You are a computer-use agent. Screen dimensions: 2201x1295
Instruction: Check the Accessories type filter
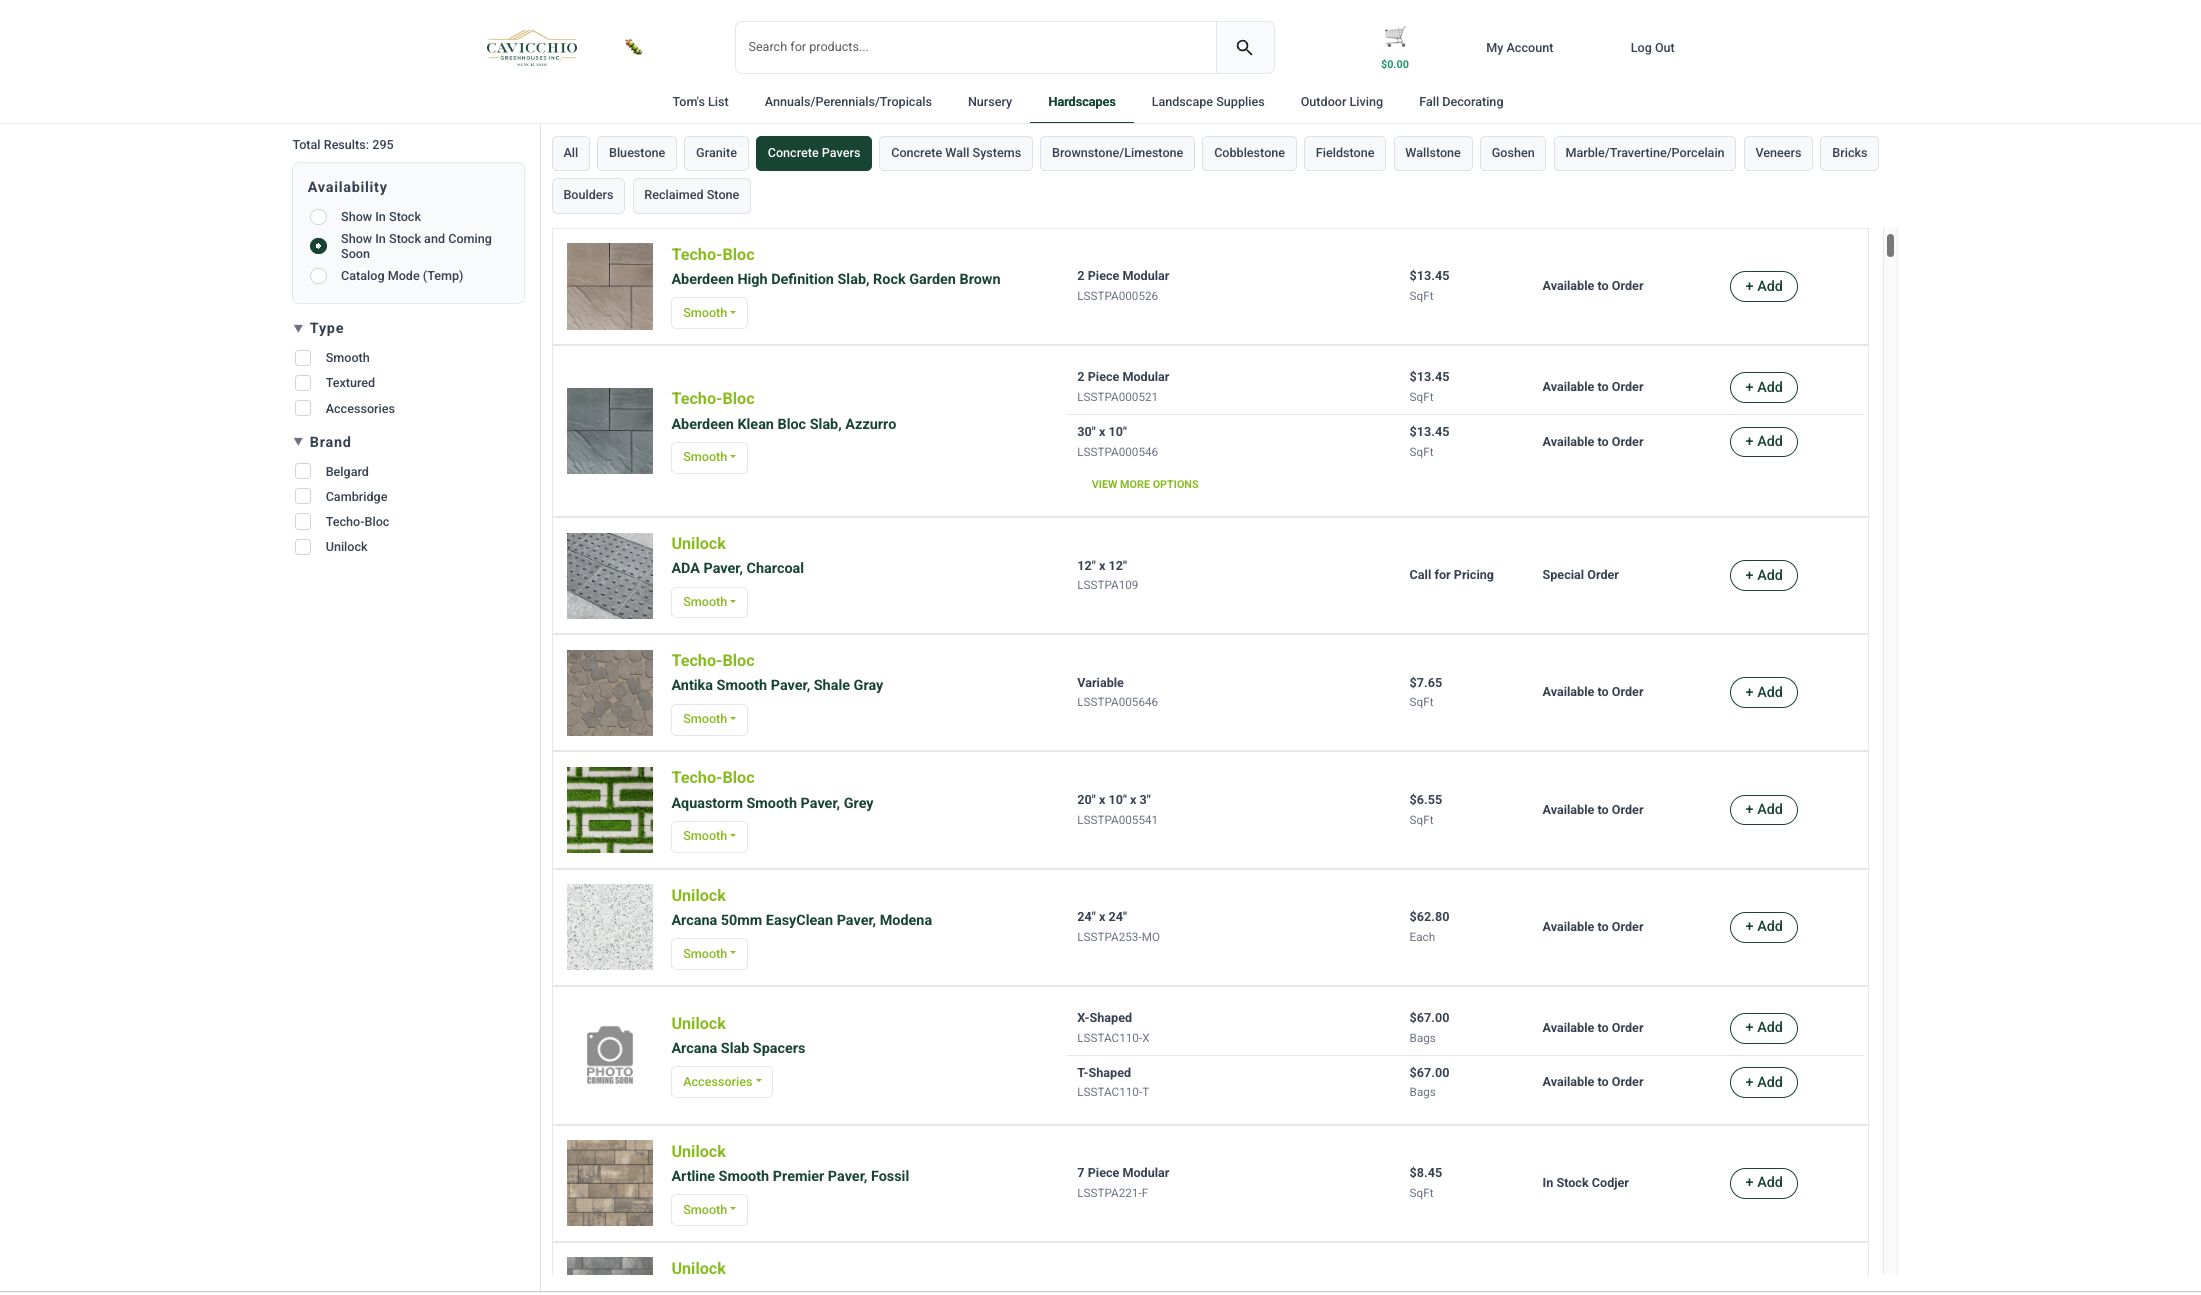[303, 409]
